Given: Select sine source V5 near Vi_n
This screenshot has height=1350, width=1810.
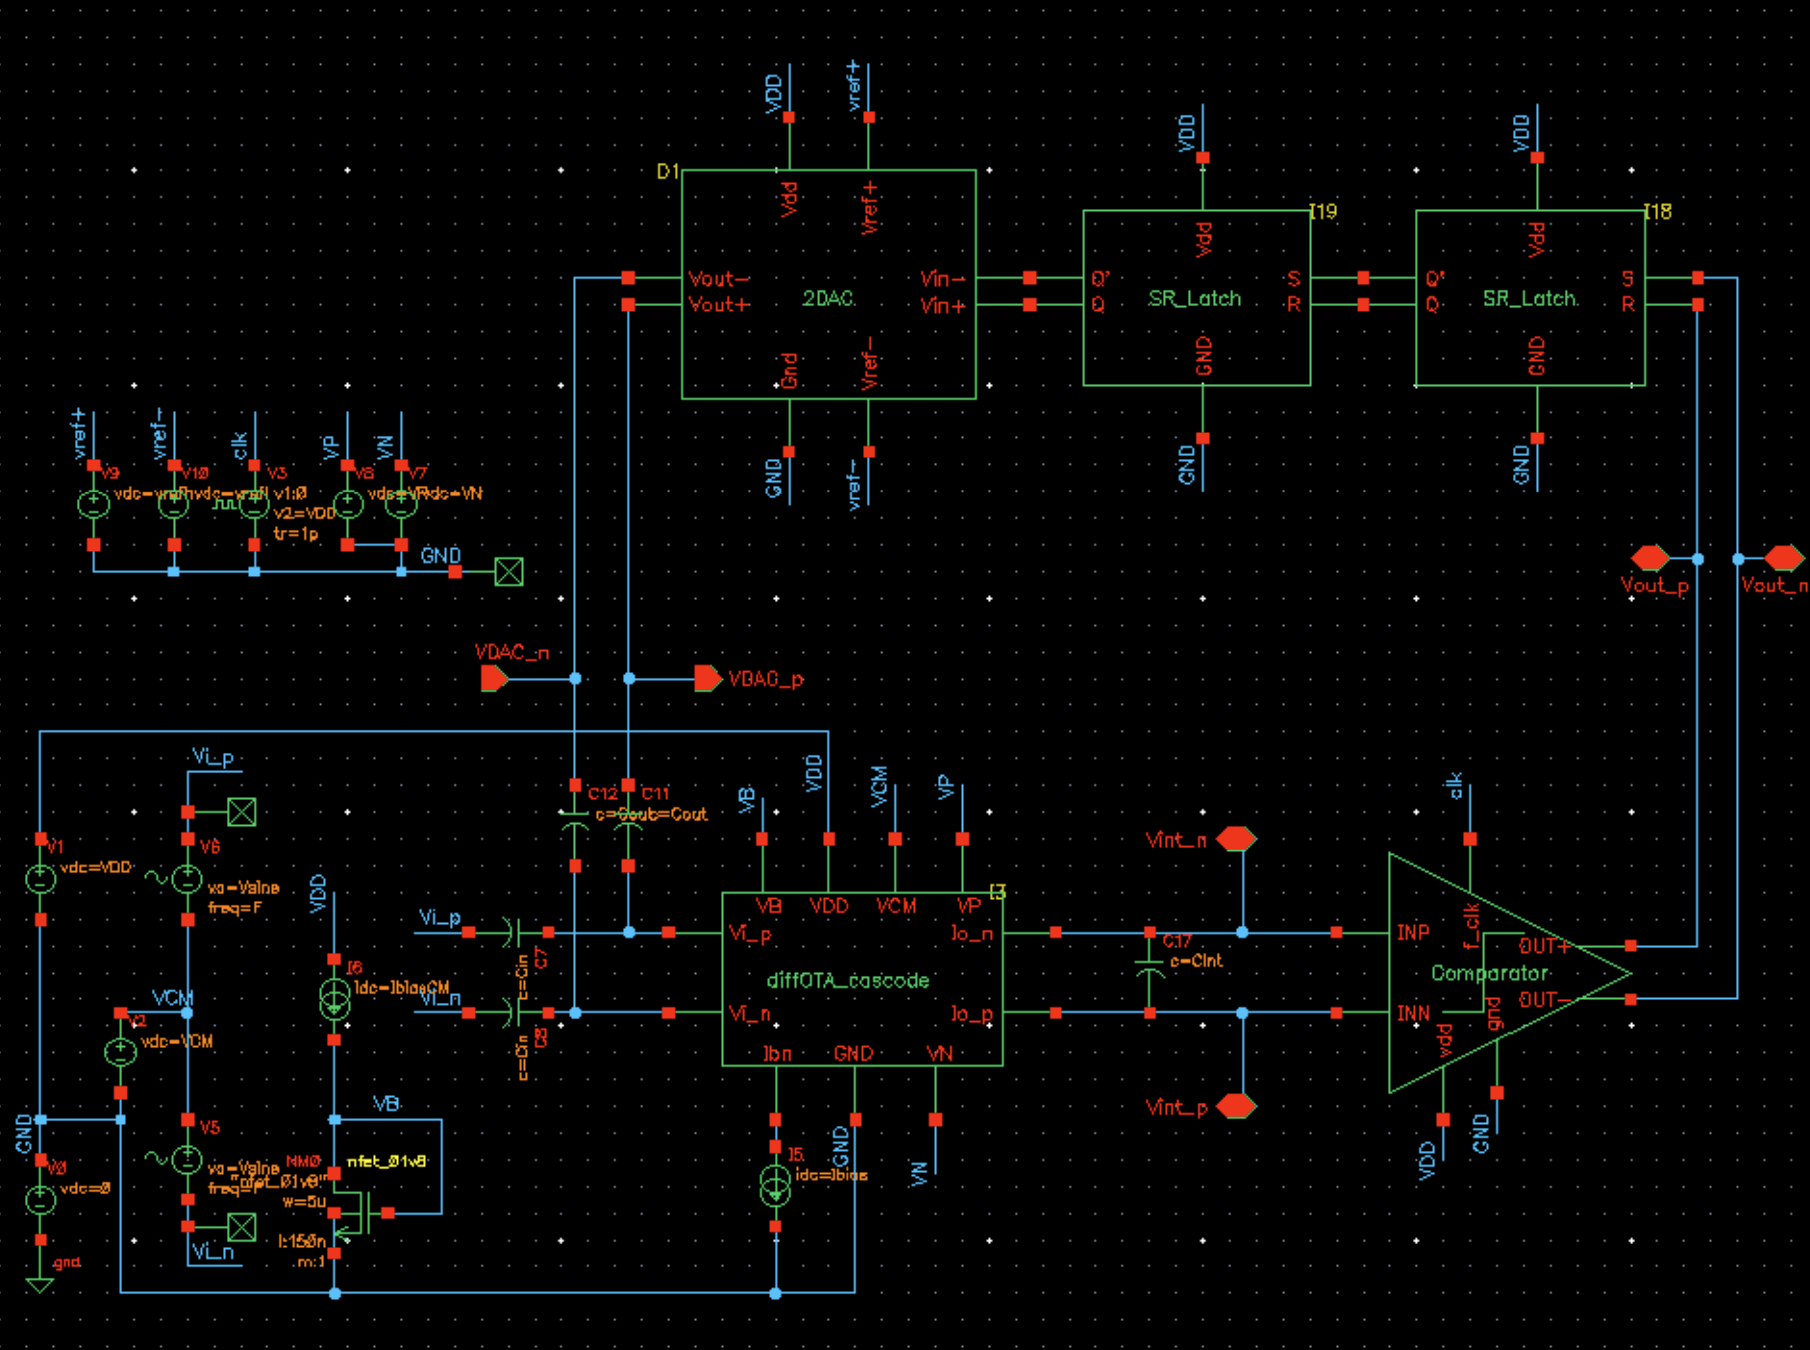Looking at the screenshot, I should point(187,1159).
